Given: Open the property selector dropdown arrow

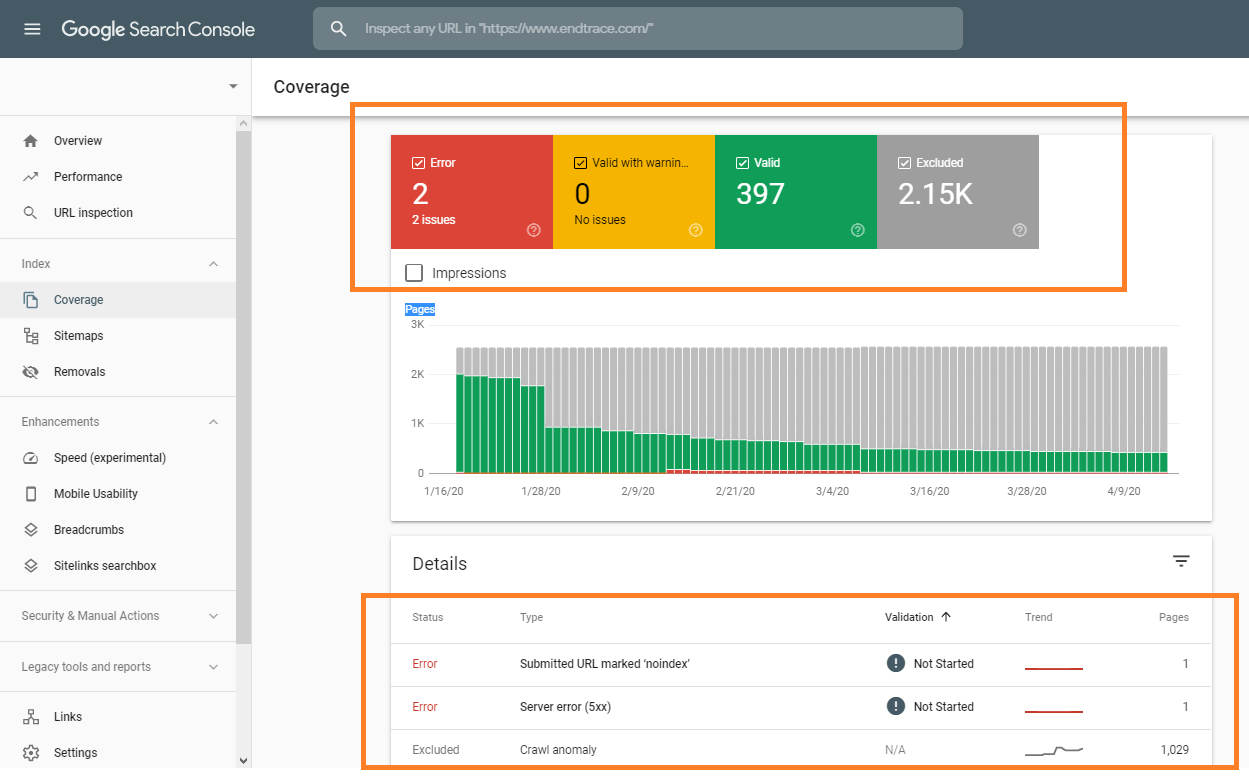Looking at the screenshot, I should pos(233,86).
